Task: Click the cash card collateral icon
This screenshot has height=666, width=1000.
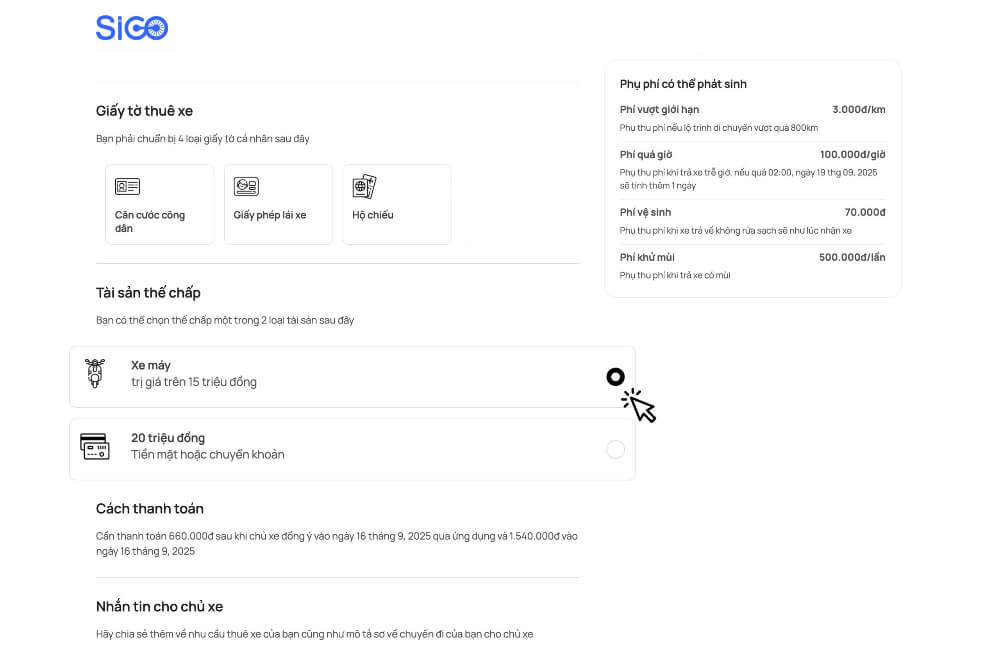Action: pos(95,446)
